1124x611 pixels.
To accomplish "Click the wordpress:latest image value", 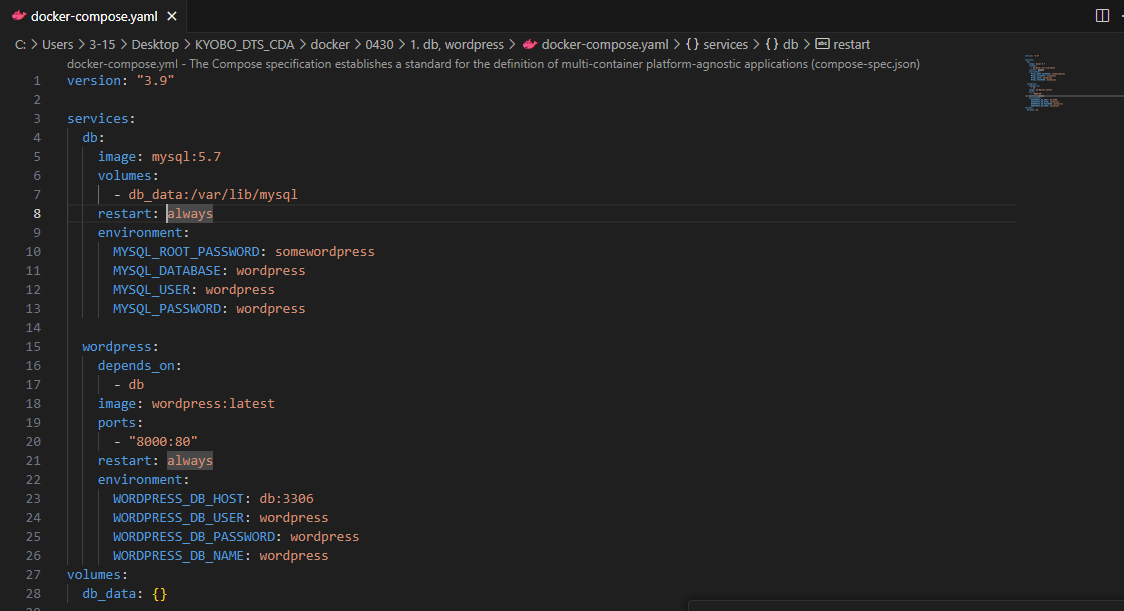I will click(213, 404).
